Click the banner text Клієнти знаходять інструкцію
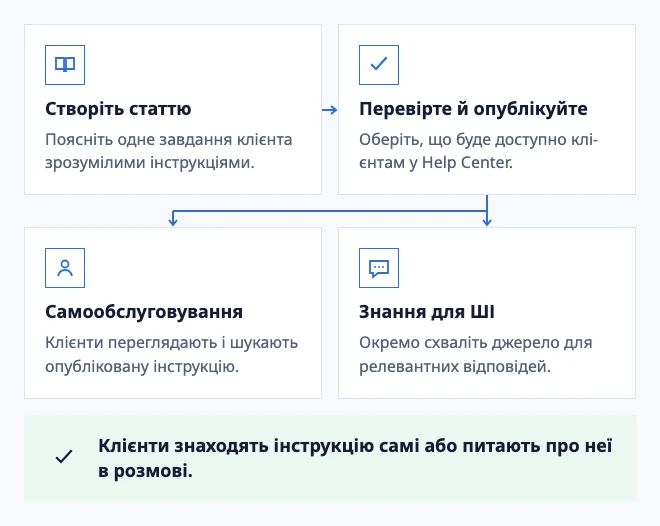 tap(236, 446)
